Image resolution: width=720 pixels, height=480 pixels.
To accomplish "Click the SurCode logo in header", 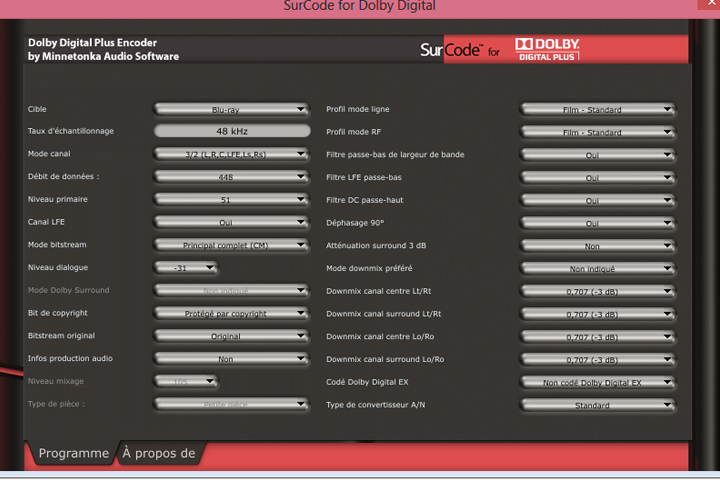I will point(460,50).
